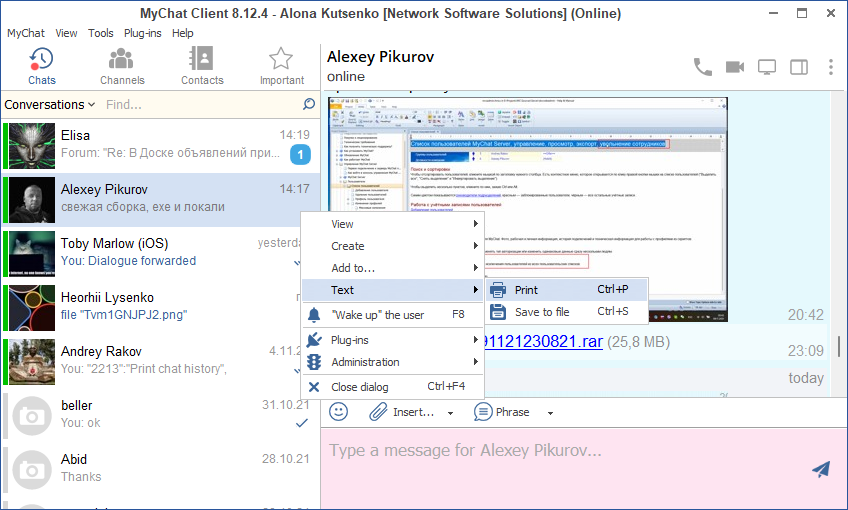Click the screen sharing monitor icon
This screenshot has width=848, height=510.
pos(767,67)
